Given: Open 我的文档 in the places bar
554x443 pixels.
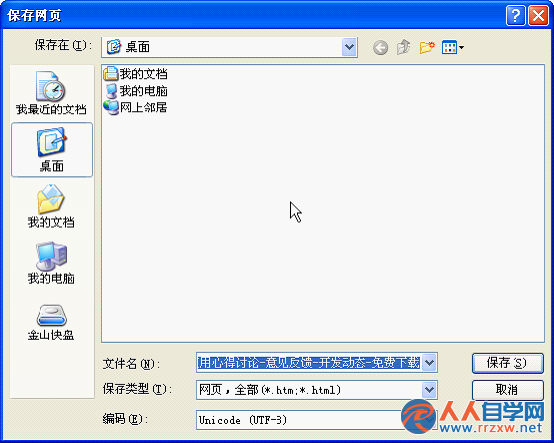Looking at the screenshot, I should (52, 207).
